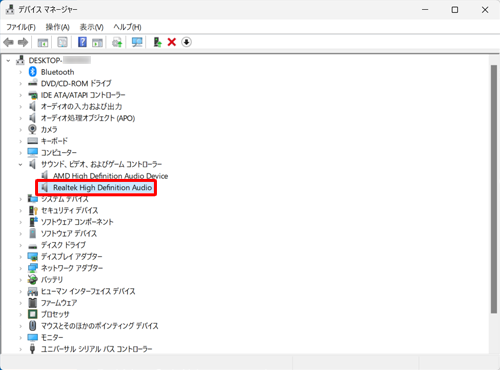500x370 pixels.
Task: Click the software components icon
Action: coord(32,222)
